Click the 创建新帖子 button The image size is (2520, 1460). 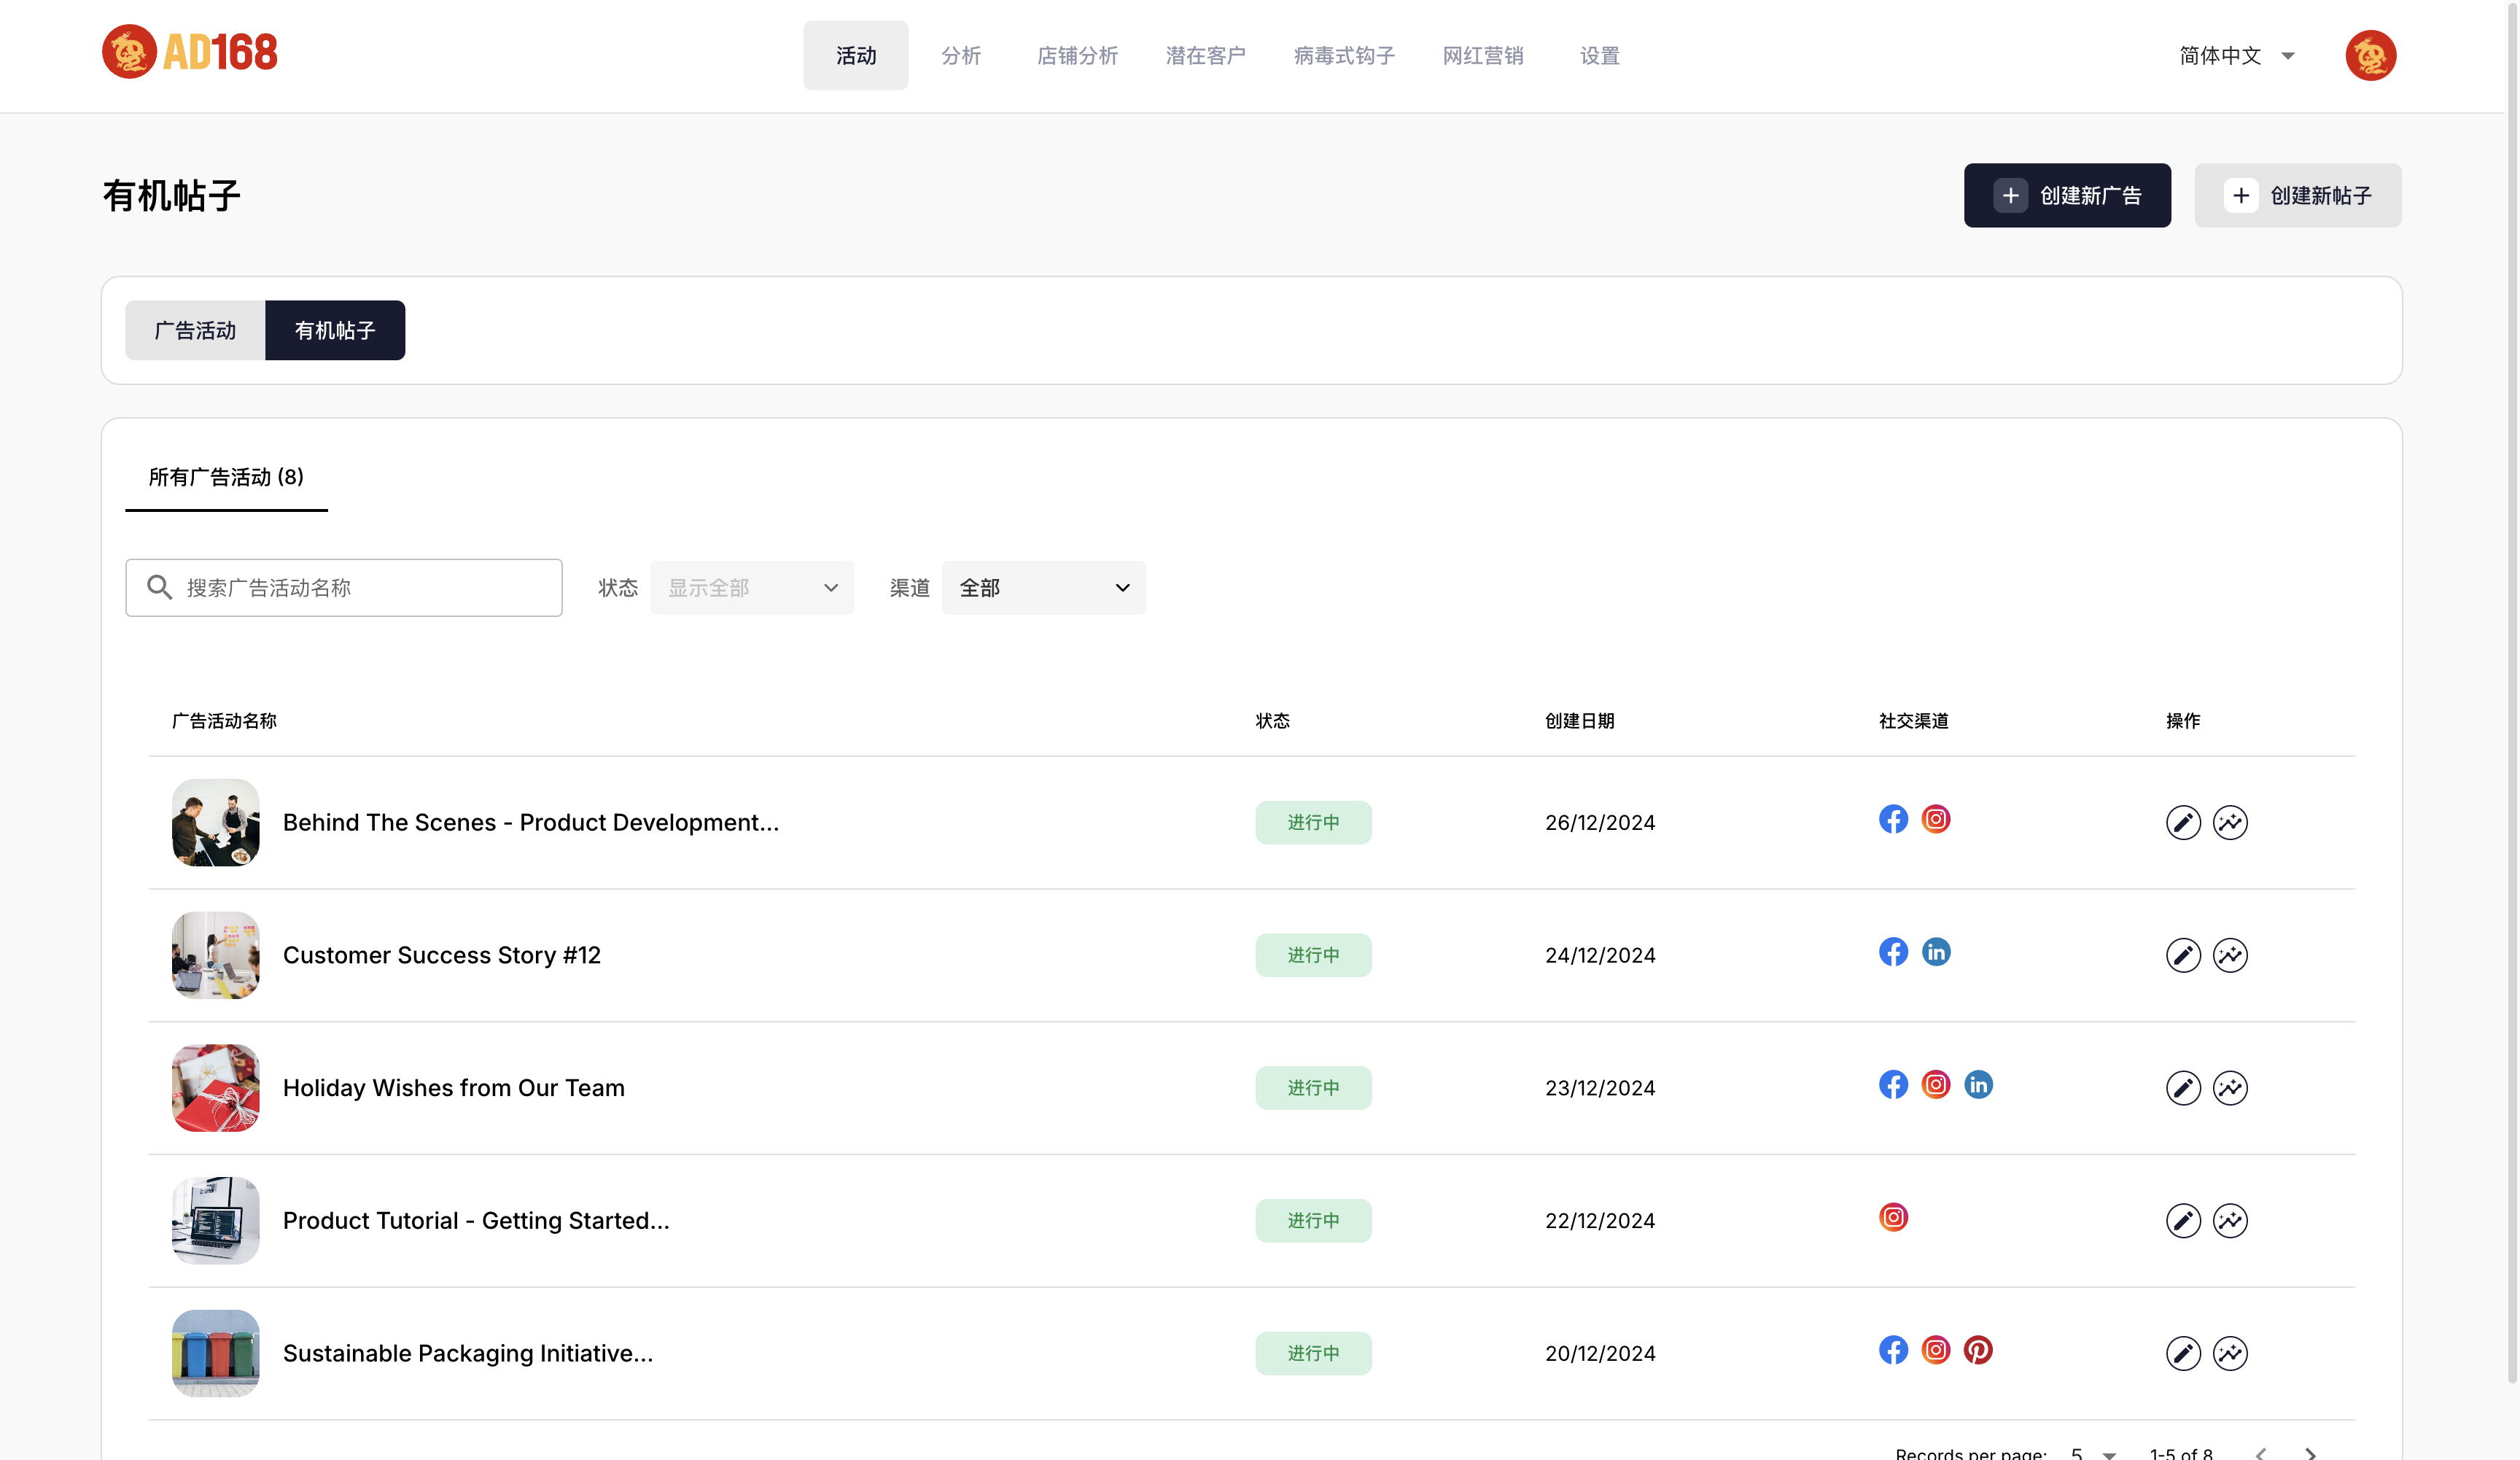(2297, 195)
